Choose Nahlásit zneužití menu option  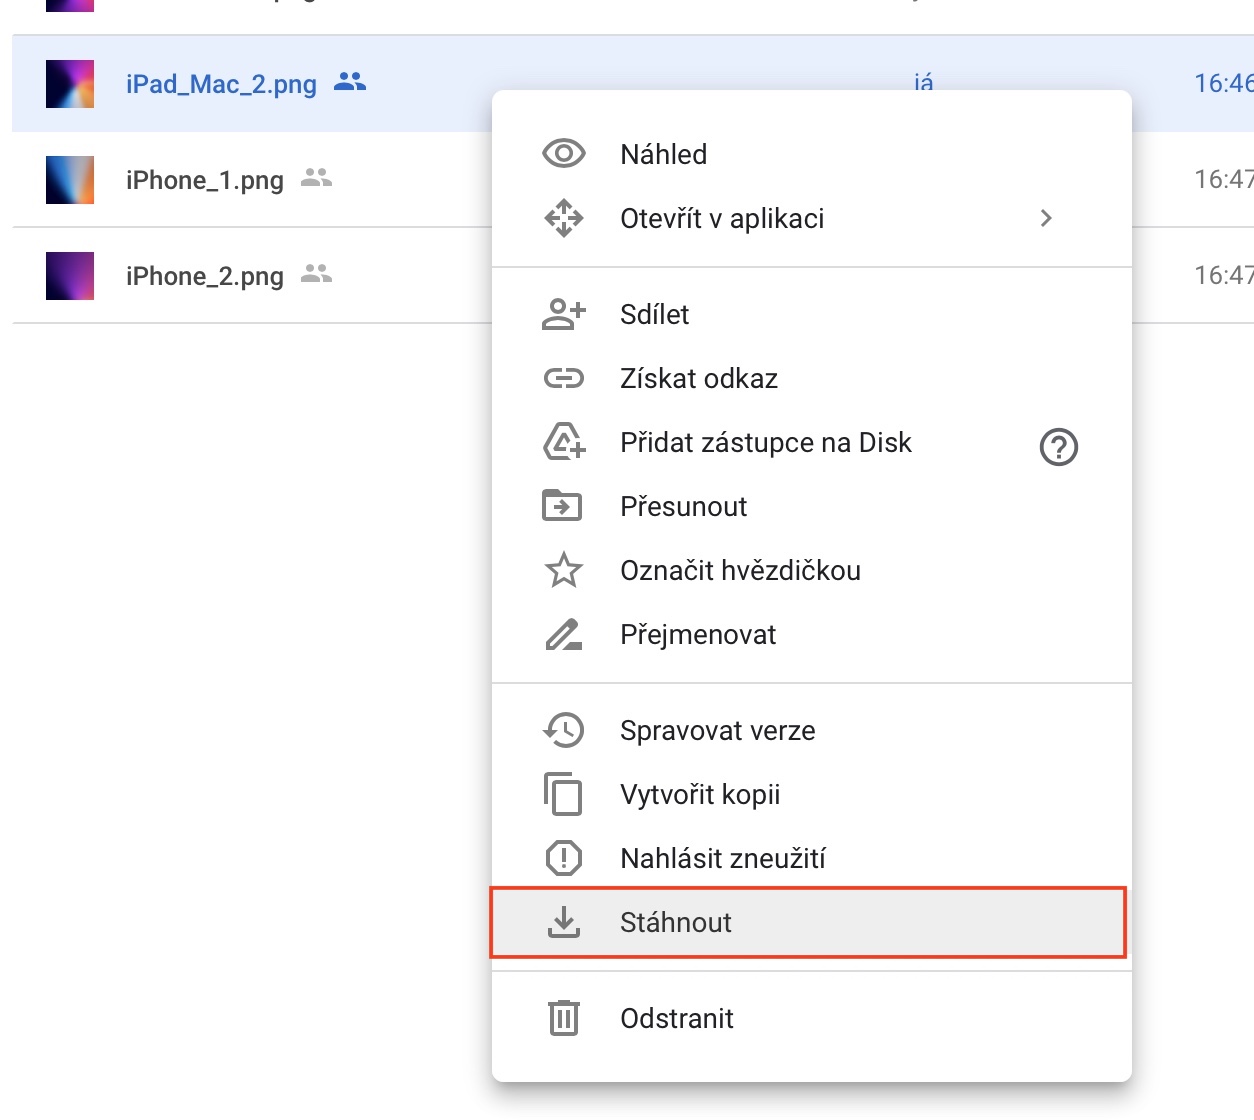[722, 858]
